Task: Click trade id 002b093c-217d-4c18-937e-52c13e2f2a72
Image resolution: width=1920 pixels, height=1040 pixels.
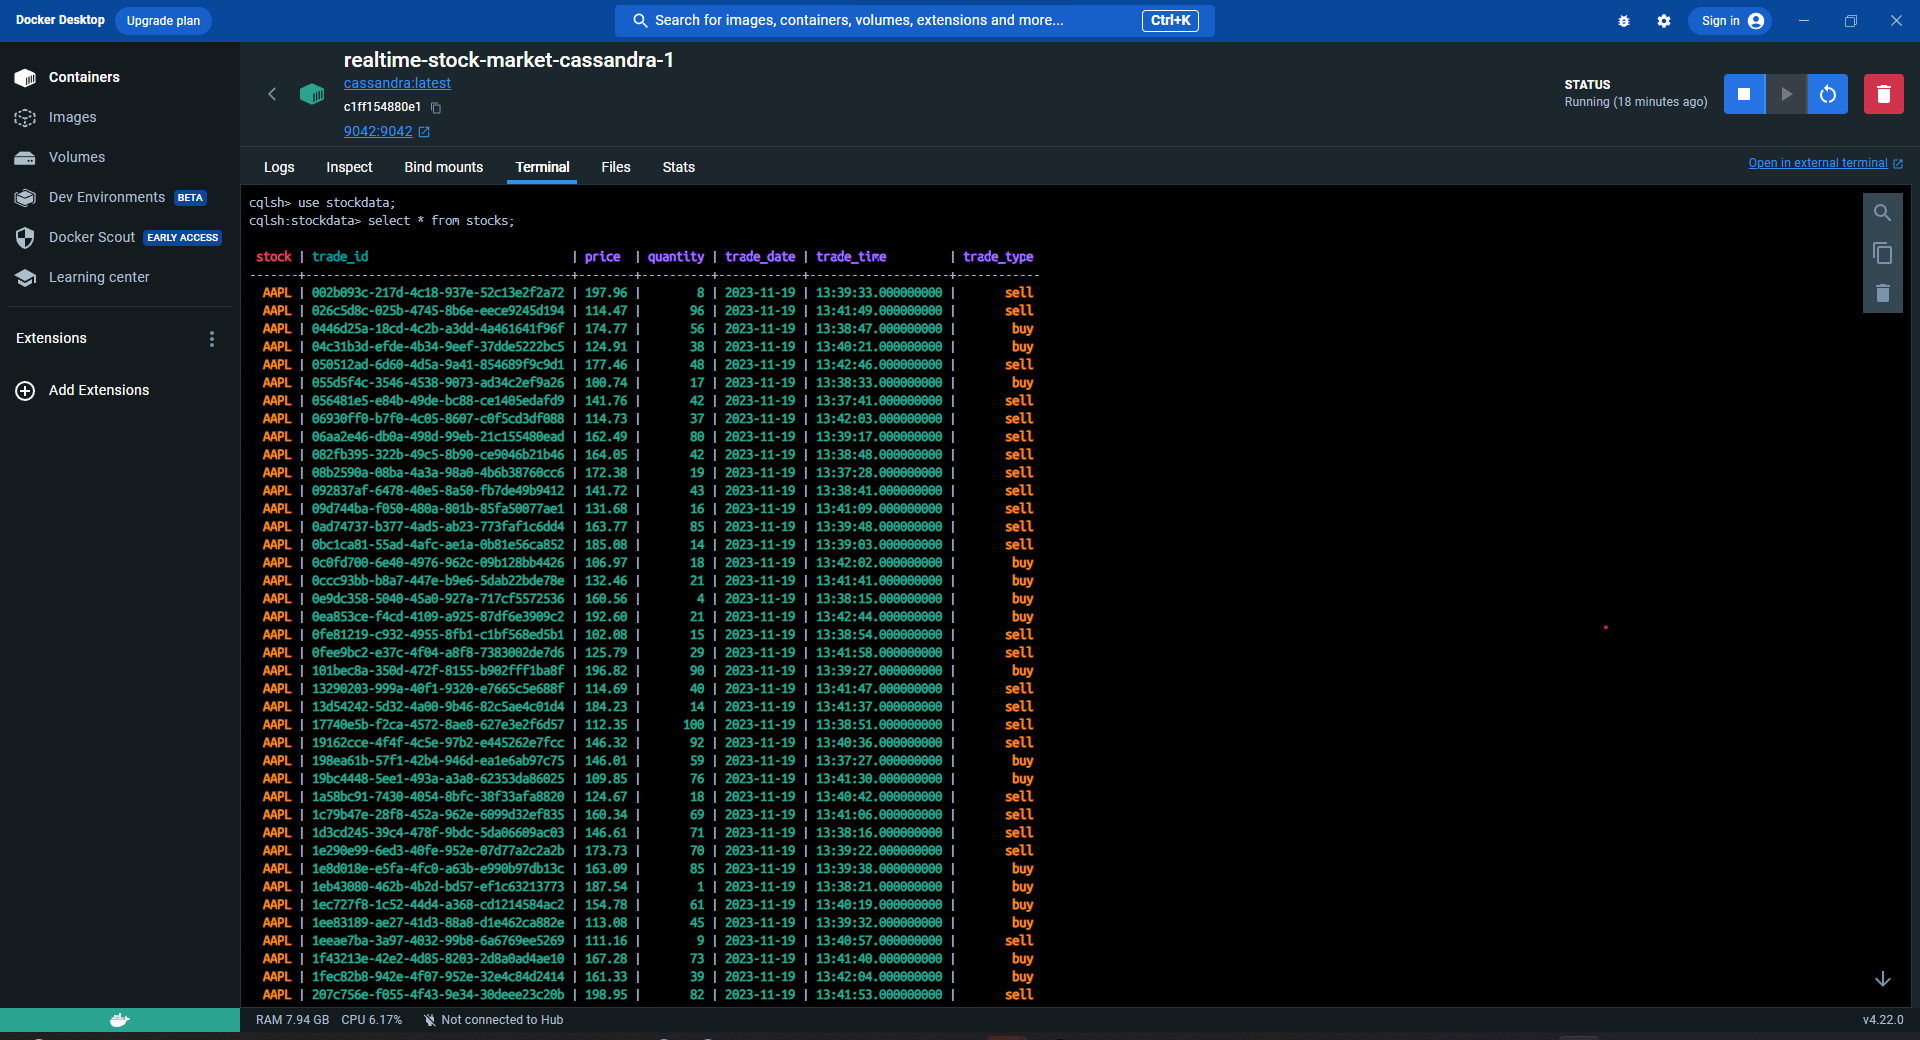Action: click(438, 293)
